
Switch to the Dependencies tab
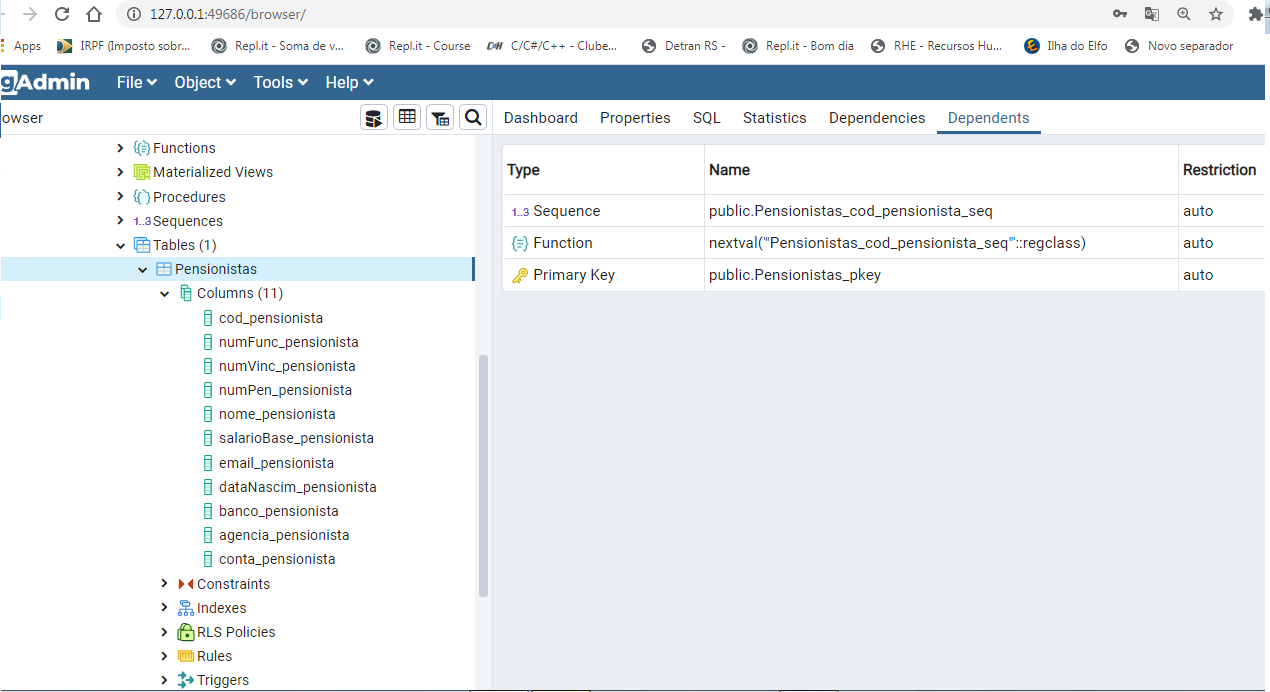(x=877, y=118)
